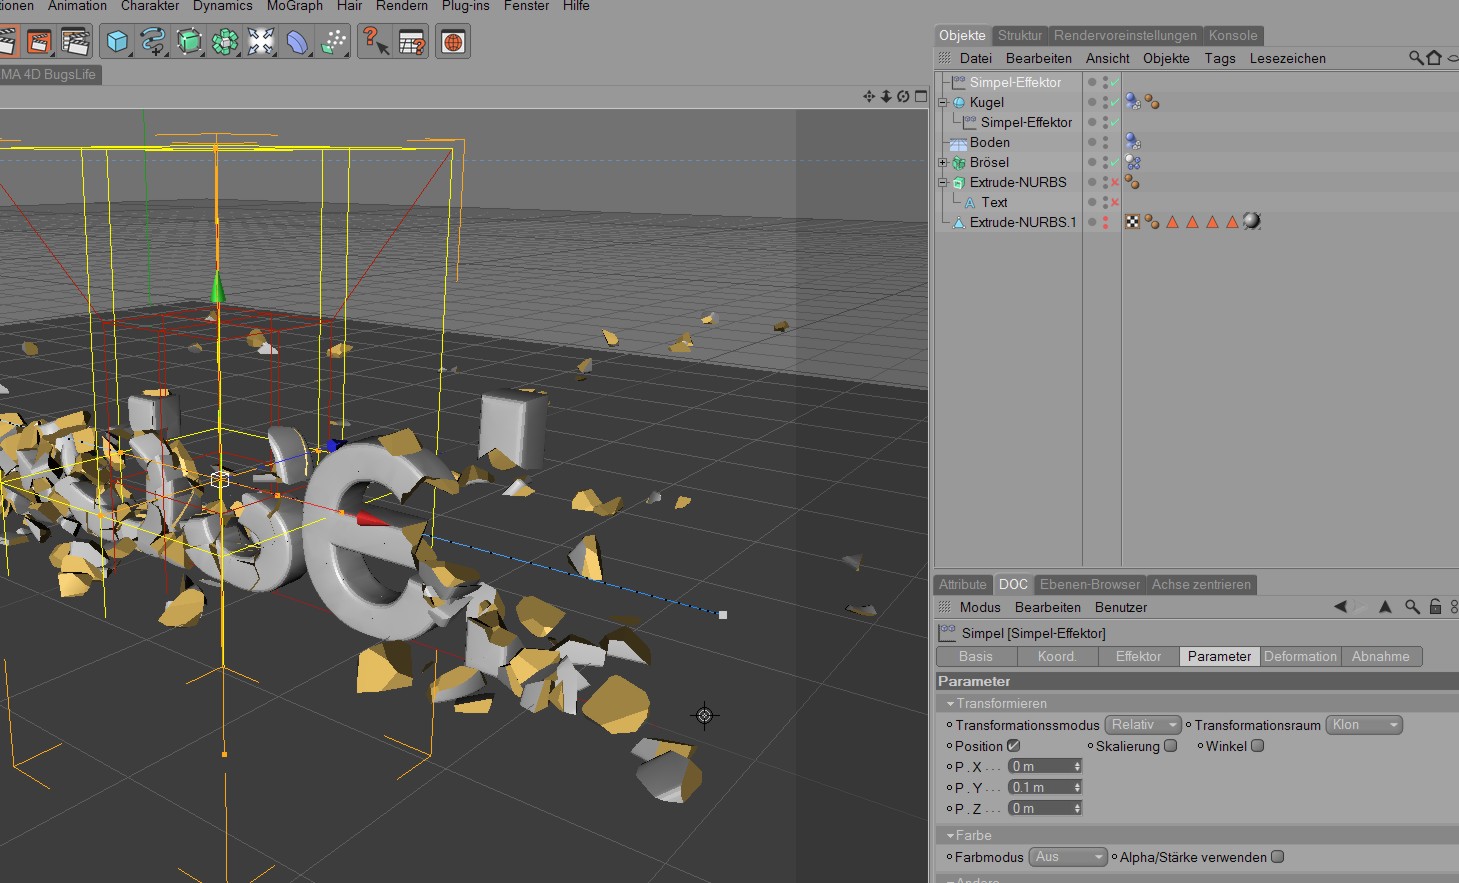Viewport: 1459px width, 883px height.
Task: Expand the Brösel object tree
Action: coord(942,162)
